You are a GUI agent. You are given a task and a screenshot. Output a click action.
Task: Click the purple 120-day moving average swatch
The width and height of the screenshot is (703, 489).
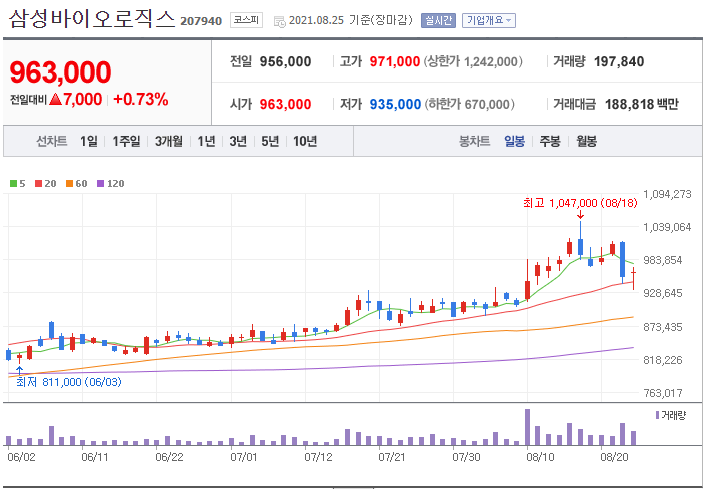(100, 184)
